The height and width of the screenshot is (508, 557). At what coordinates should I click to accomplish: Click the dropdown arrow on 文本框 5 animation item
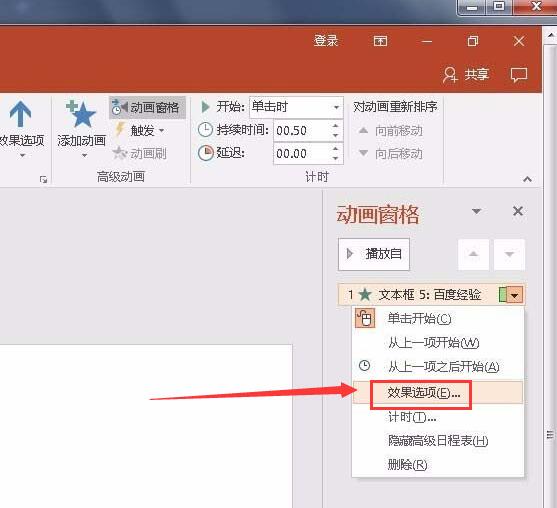[515, 295]
